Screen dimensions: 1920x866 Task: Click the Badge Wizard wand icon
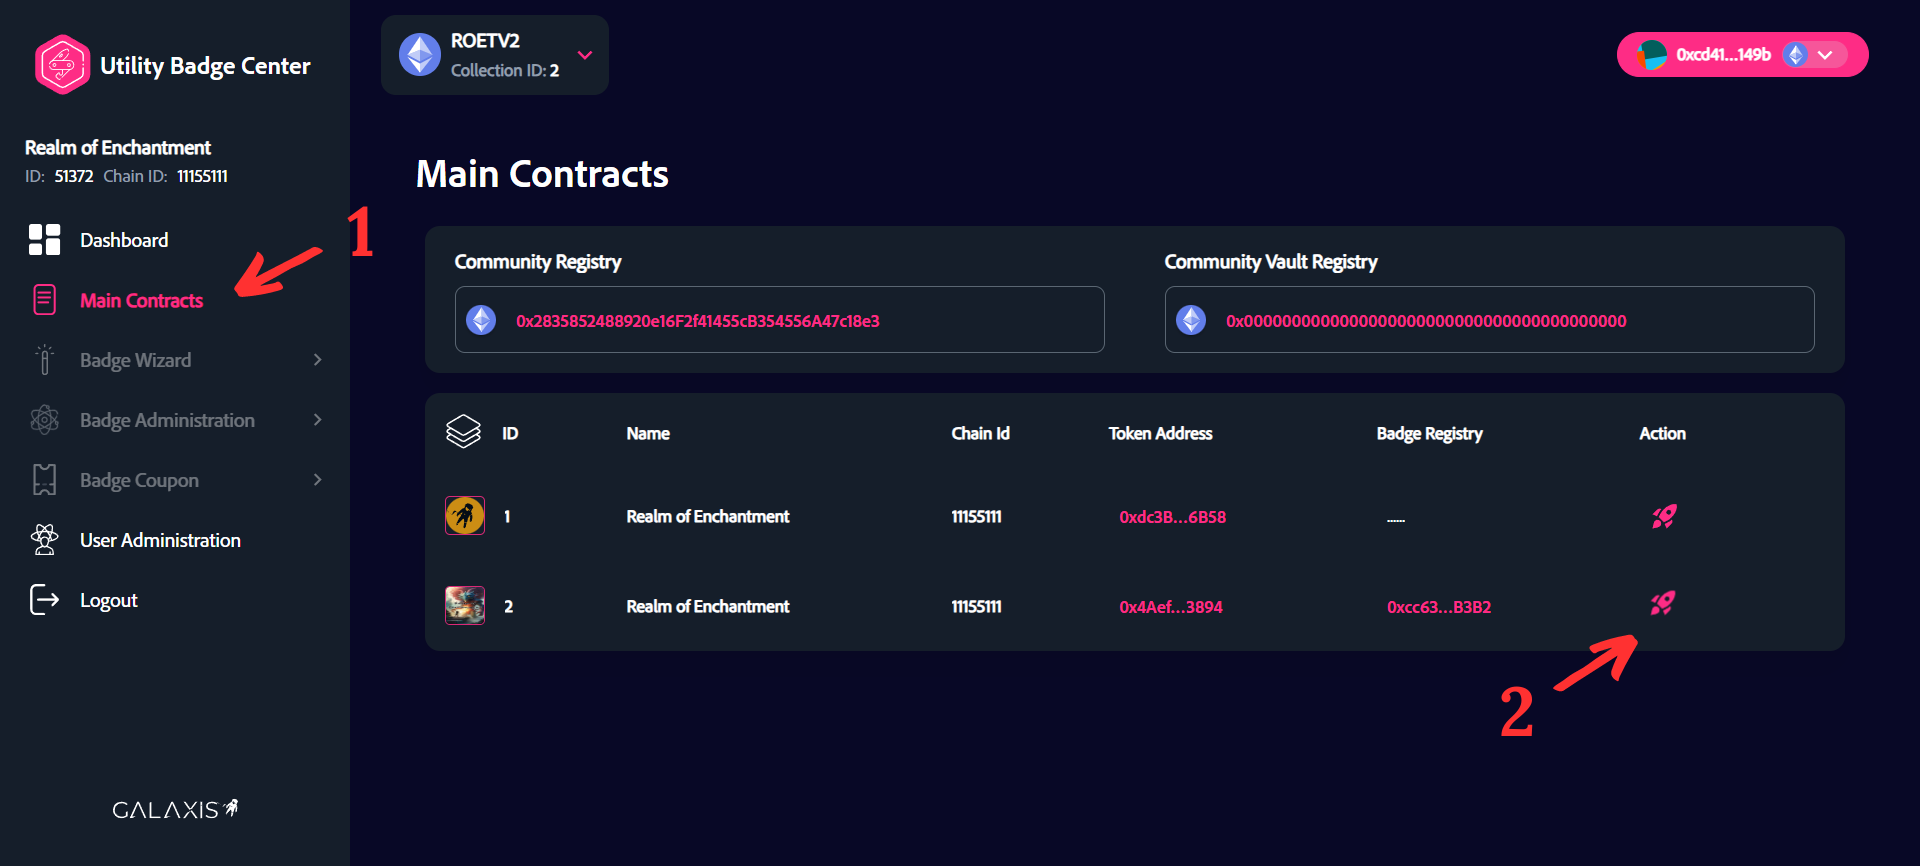[44, 360]
